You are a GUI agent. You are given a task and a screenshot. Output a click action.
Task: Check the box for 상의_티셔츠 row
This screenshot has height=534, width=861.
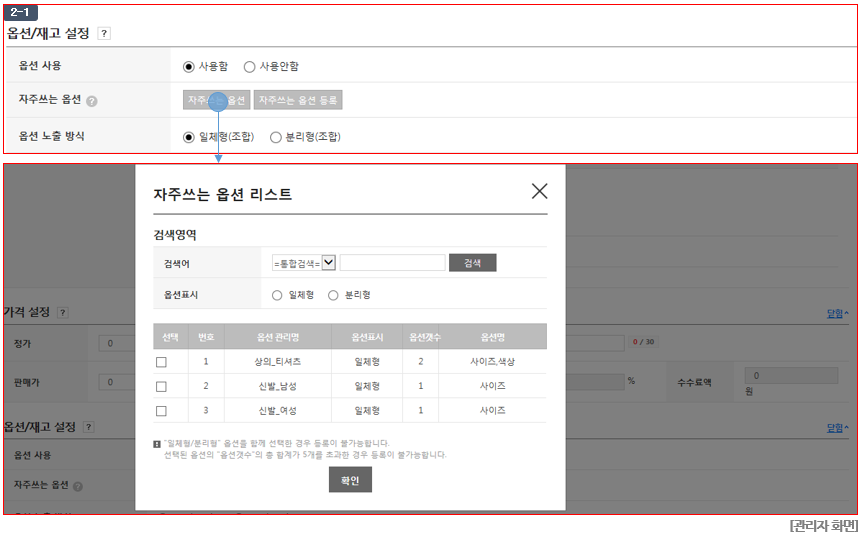click(161, 362)
